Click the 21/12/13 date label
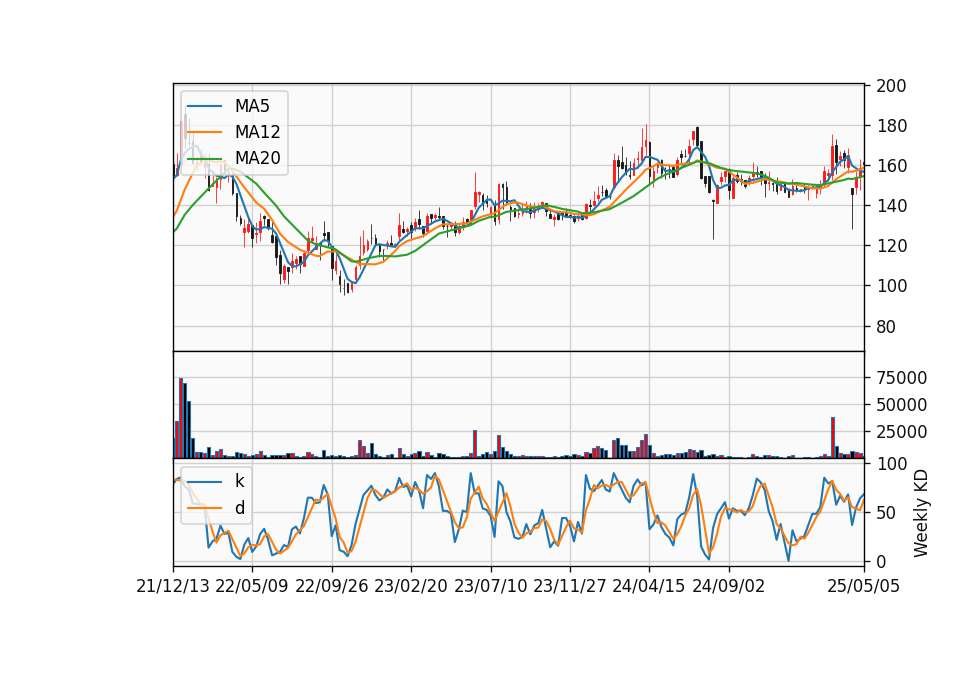Screen dimensions: 960x690 (x=173, y=586)
